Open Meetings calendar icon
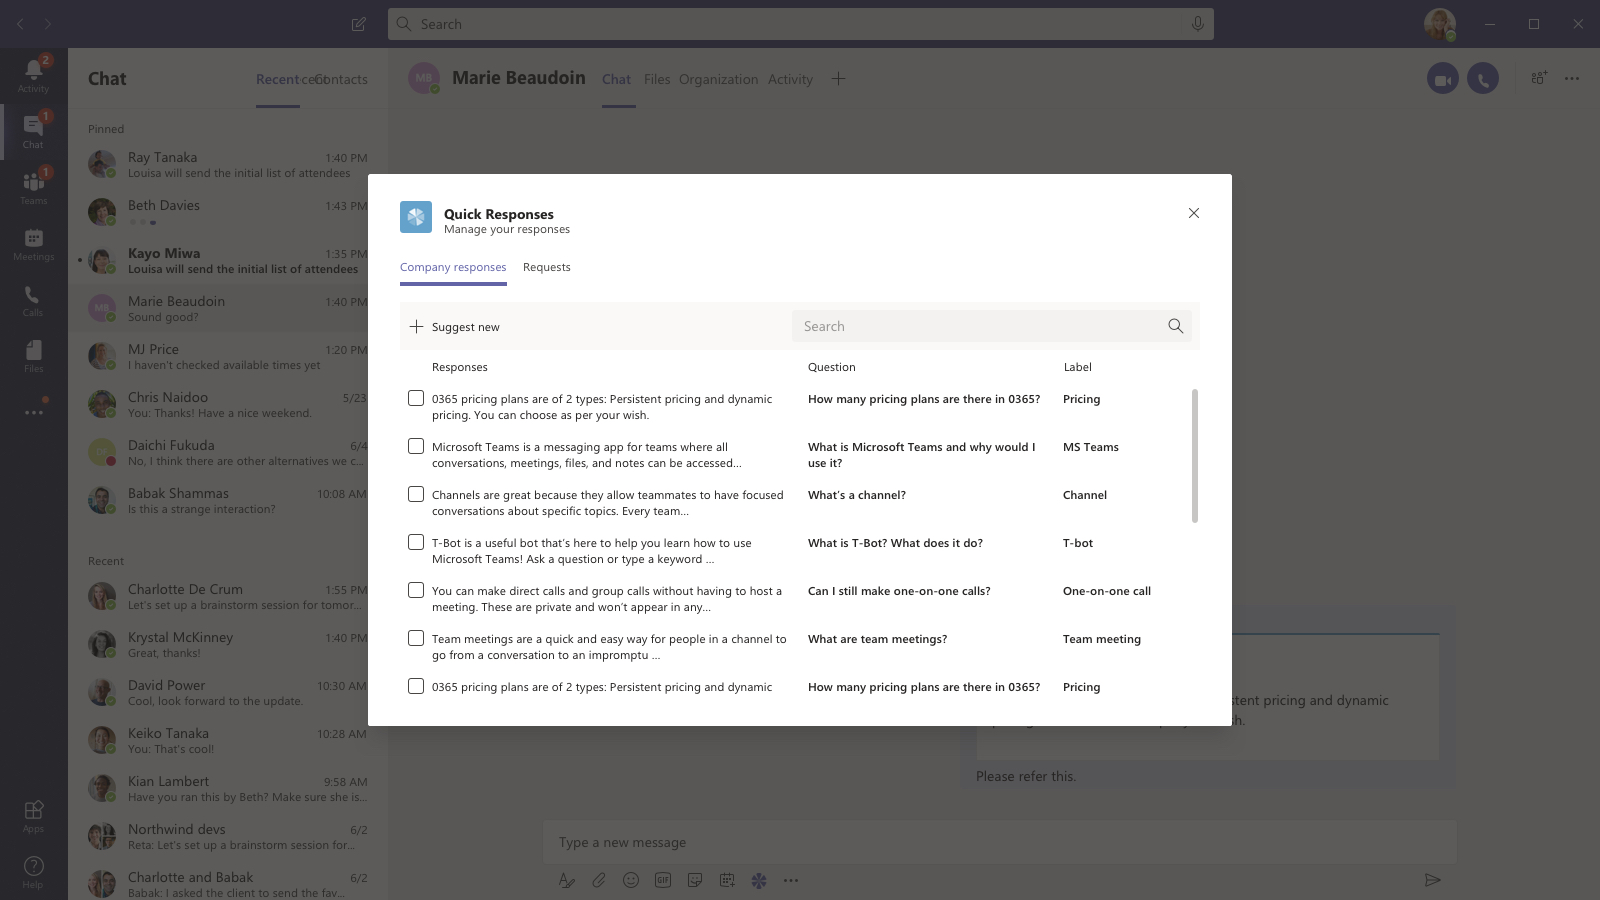Viewport: 1600px width, 900px height. pyautogui.click(x=33, y=243)
